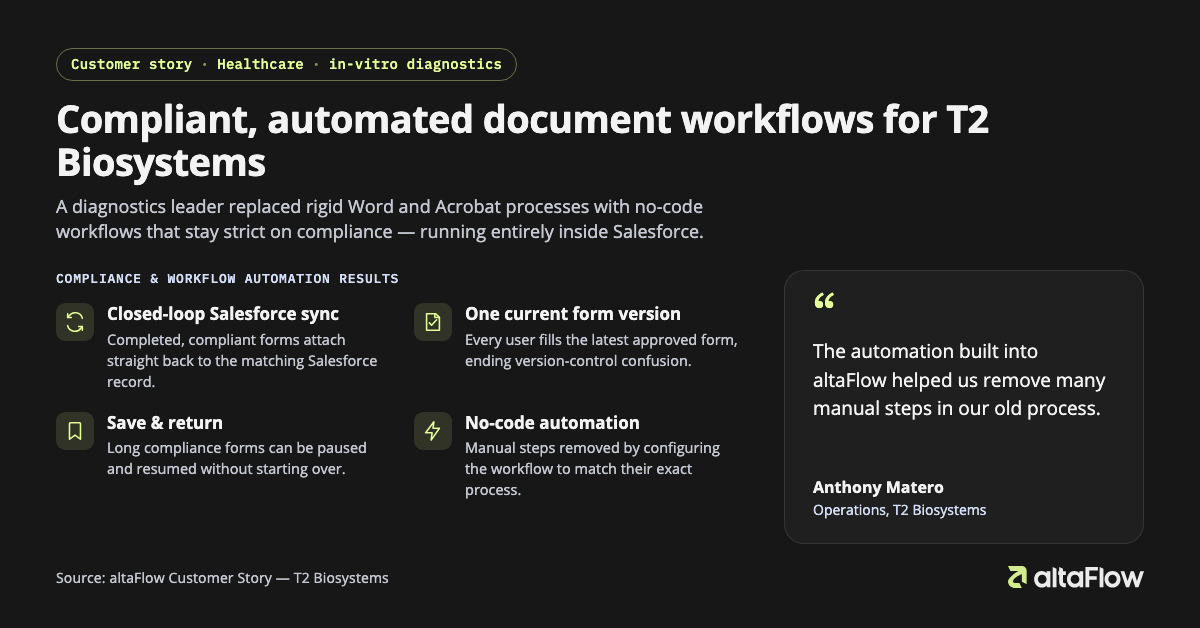
Task: Click the name 'Anthony Matero'
Action: (x=878, y=488)
